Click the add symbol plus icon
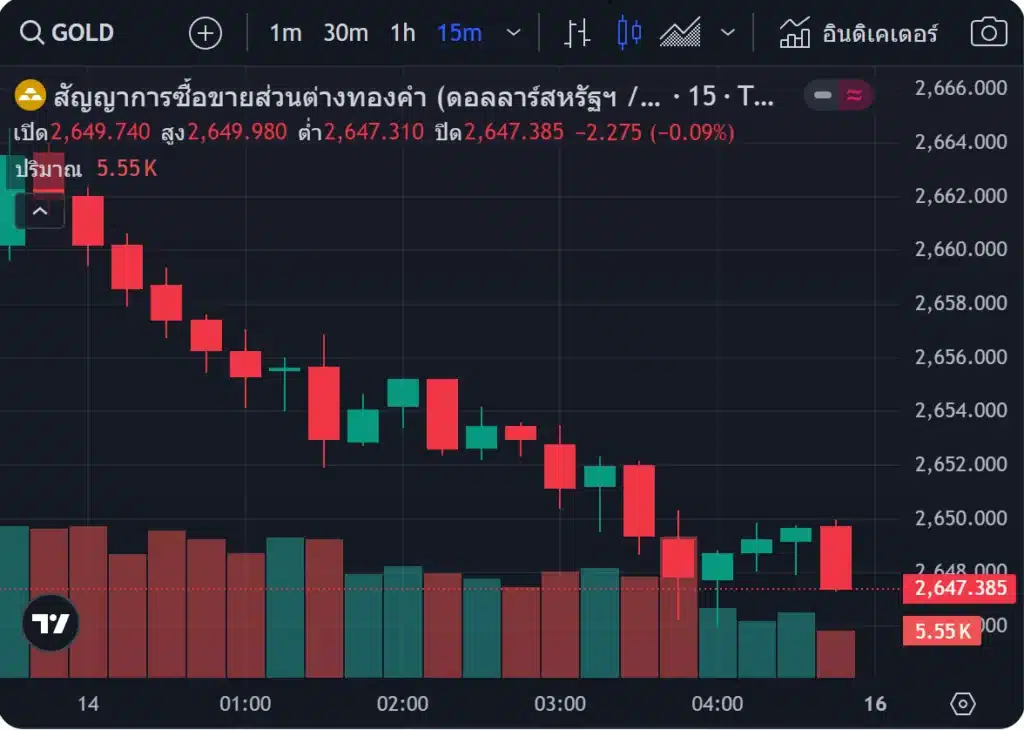 (205, 33)
